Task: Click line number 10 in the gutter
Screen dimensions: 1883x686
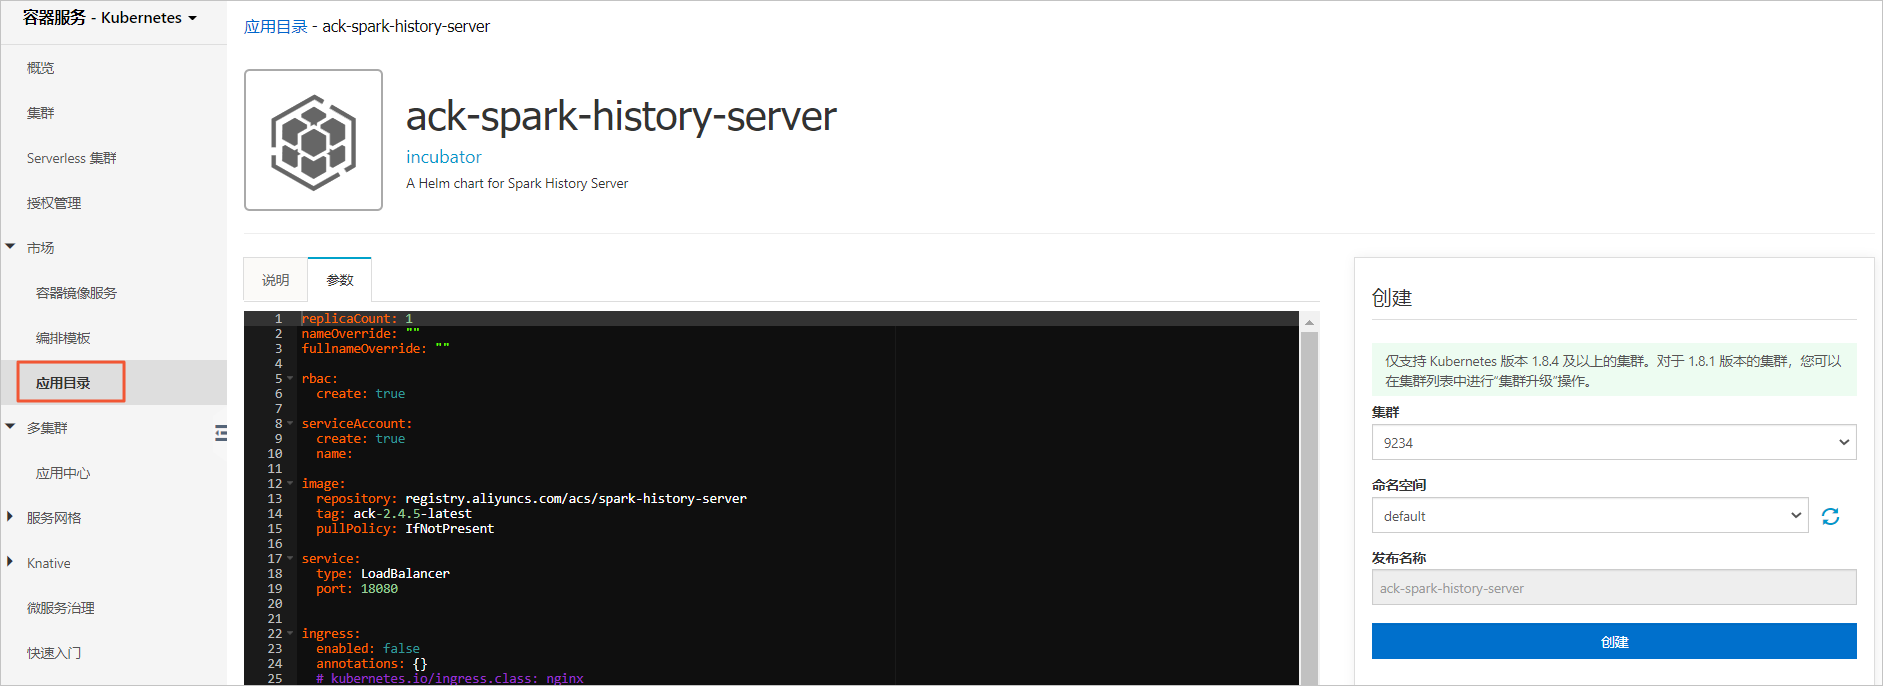Action: point(275,454)
